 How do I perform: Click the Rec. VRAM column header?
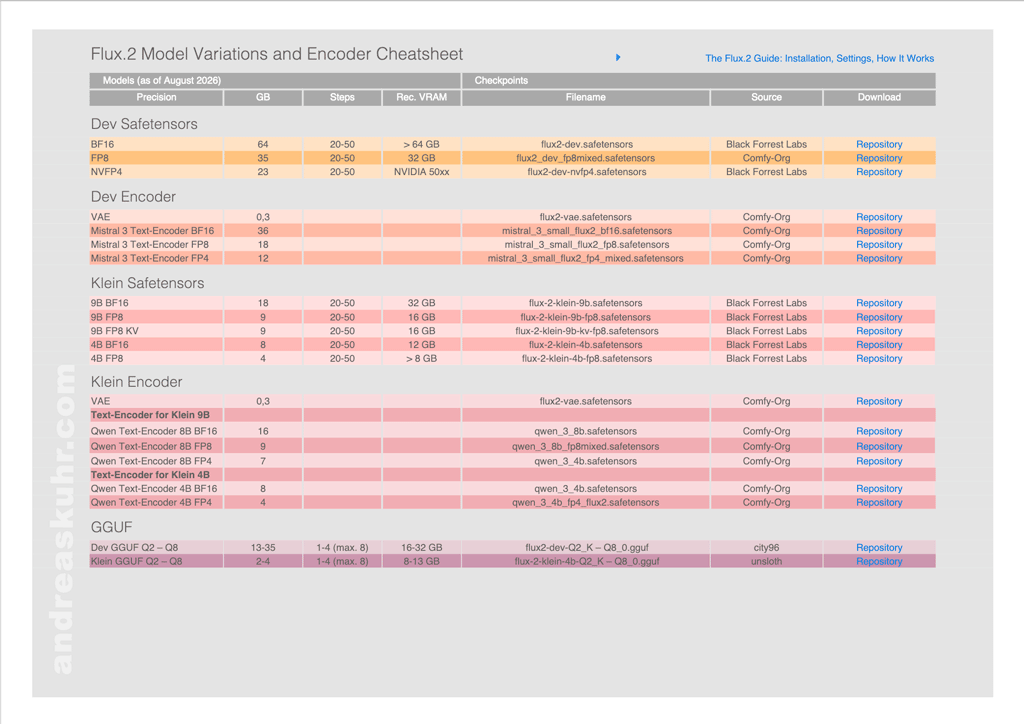coord(421,97)
